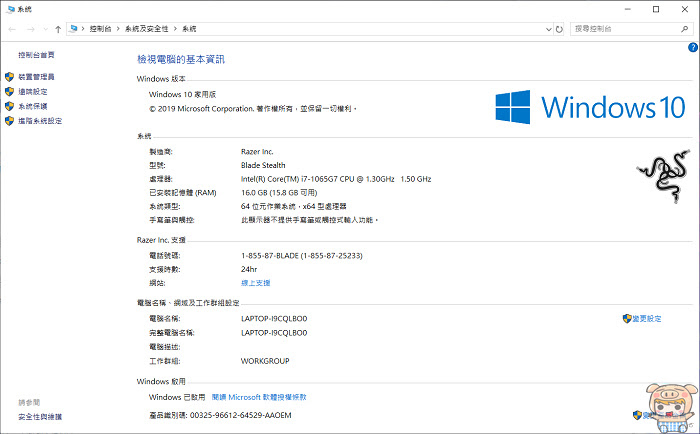Click the Razer Inc. manufacturer value
The image size is (700, 434).
click(x=257, y=151)
